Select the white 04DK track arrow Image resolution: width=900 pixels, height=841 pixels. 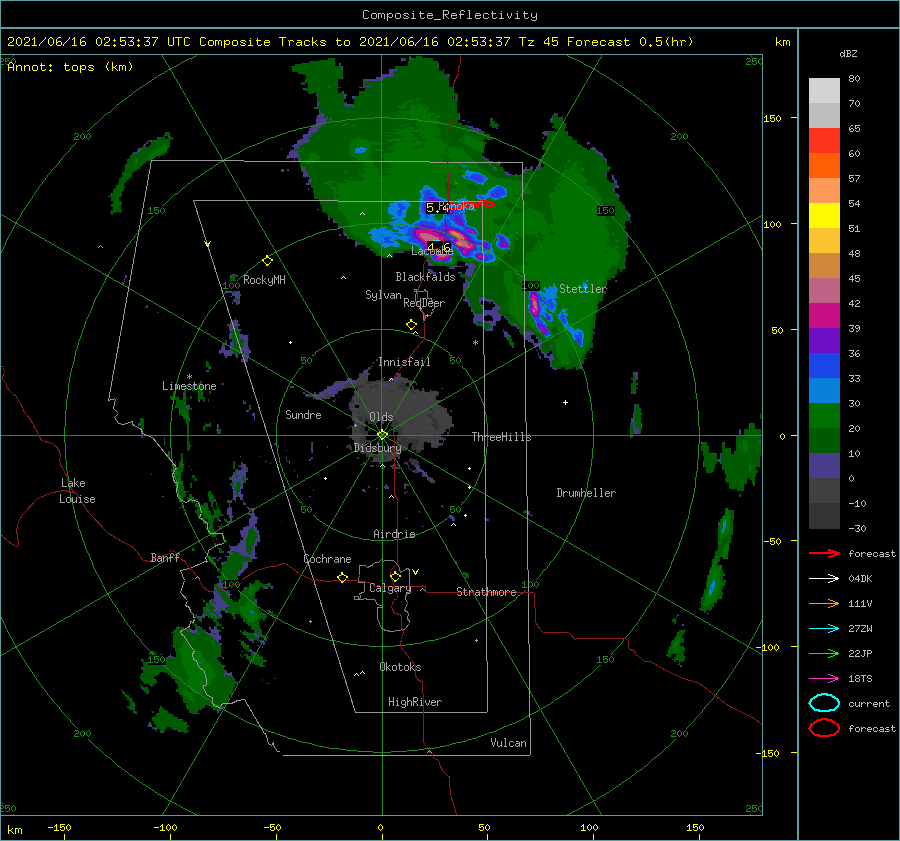coord(824,578)
